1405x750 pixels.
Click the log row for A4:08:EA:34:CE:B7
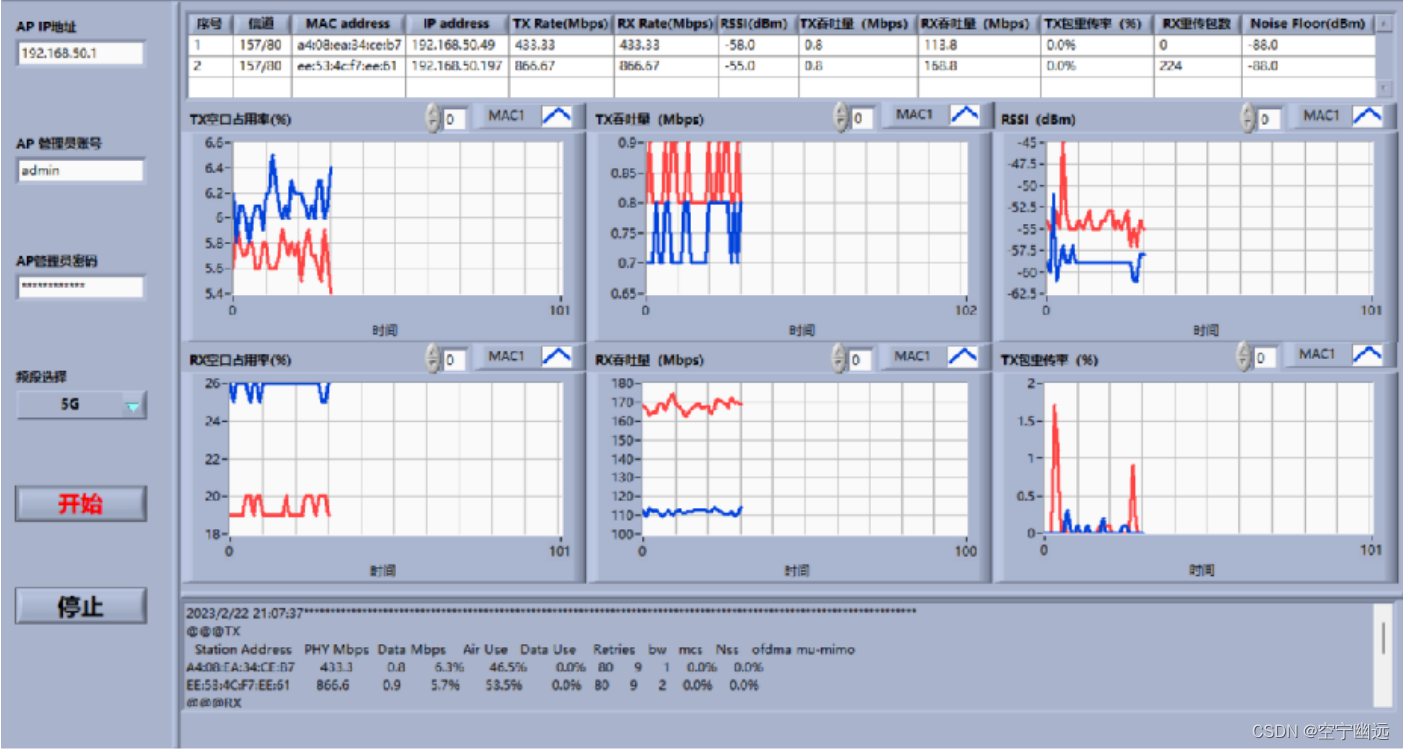pos(475,667)
